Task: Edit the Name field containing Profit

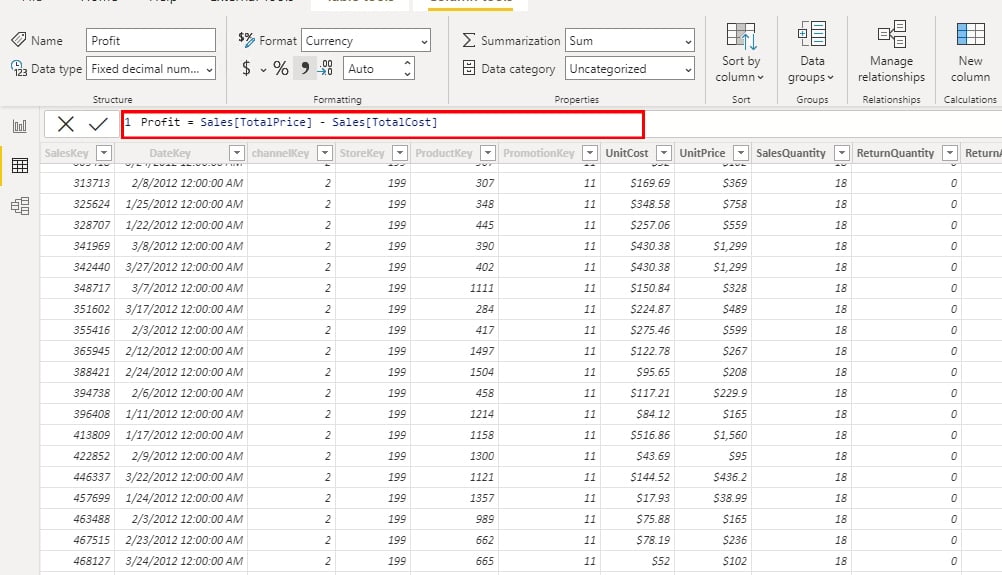Action: click(151, 40)
